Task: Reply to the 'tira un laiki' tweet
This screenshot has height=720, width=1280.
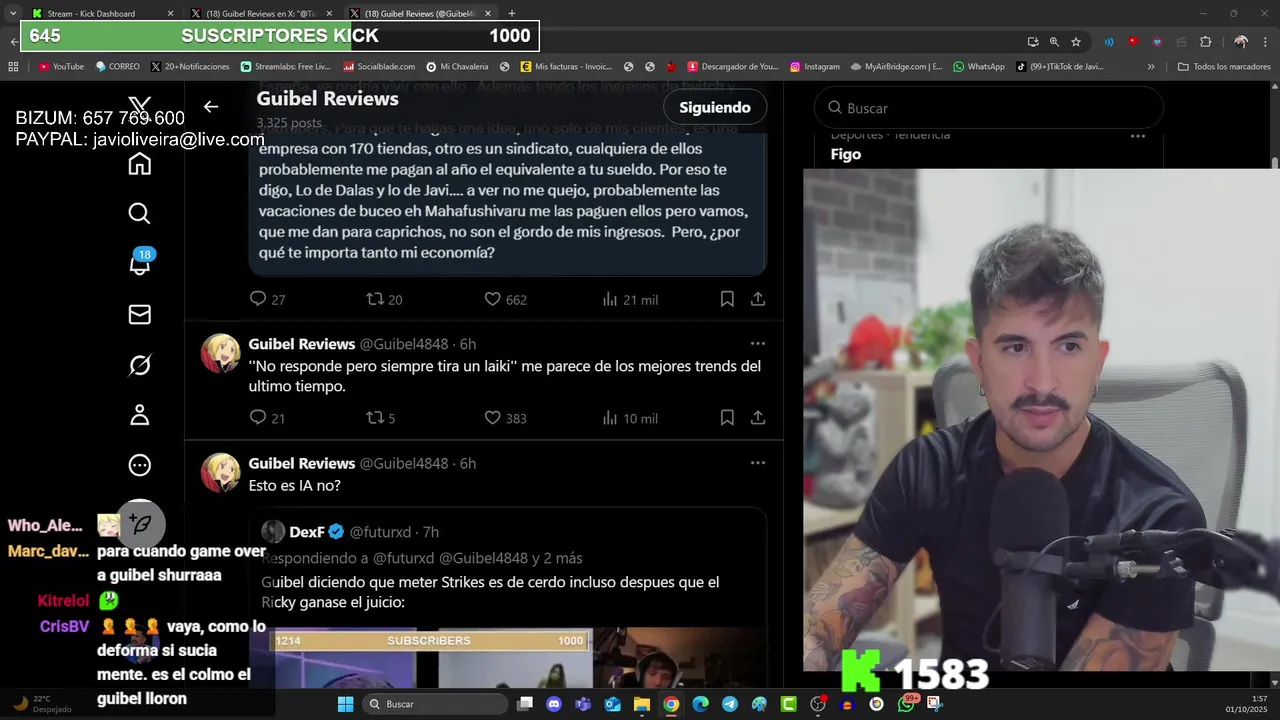Action: [267, 418]
